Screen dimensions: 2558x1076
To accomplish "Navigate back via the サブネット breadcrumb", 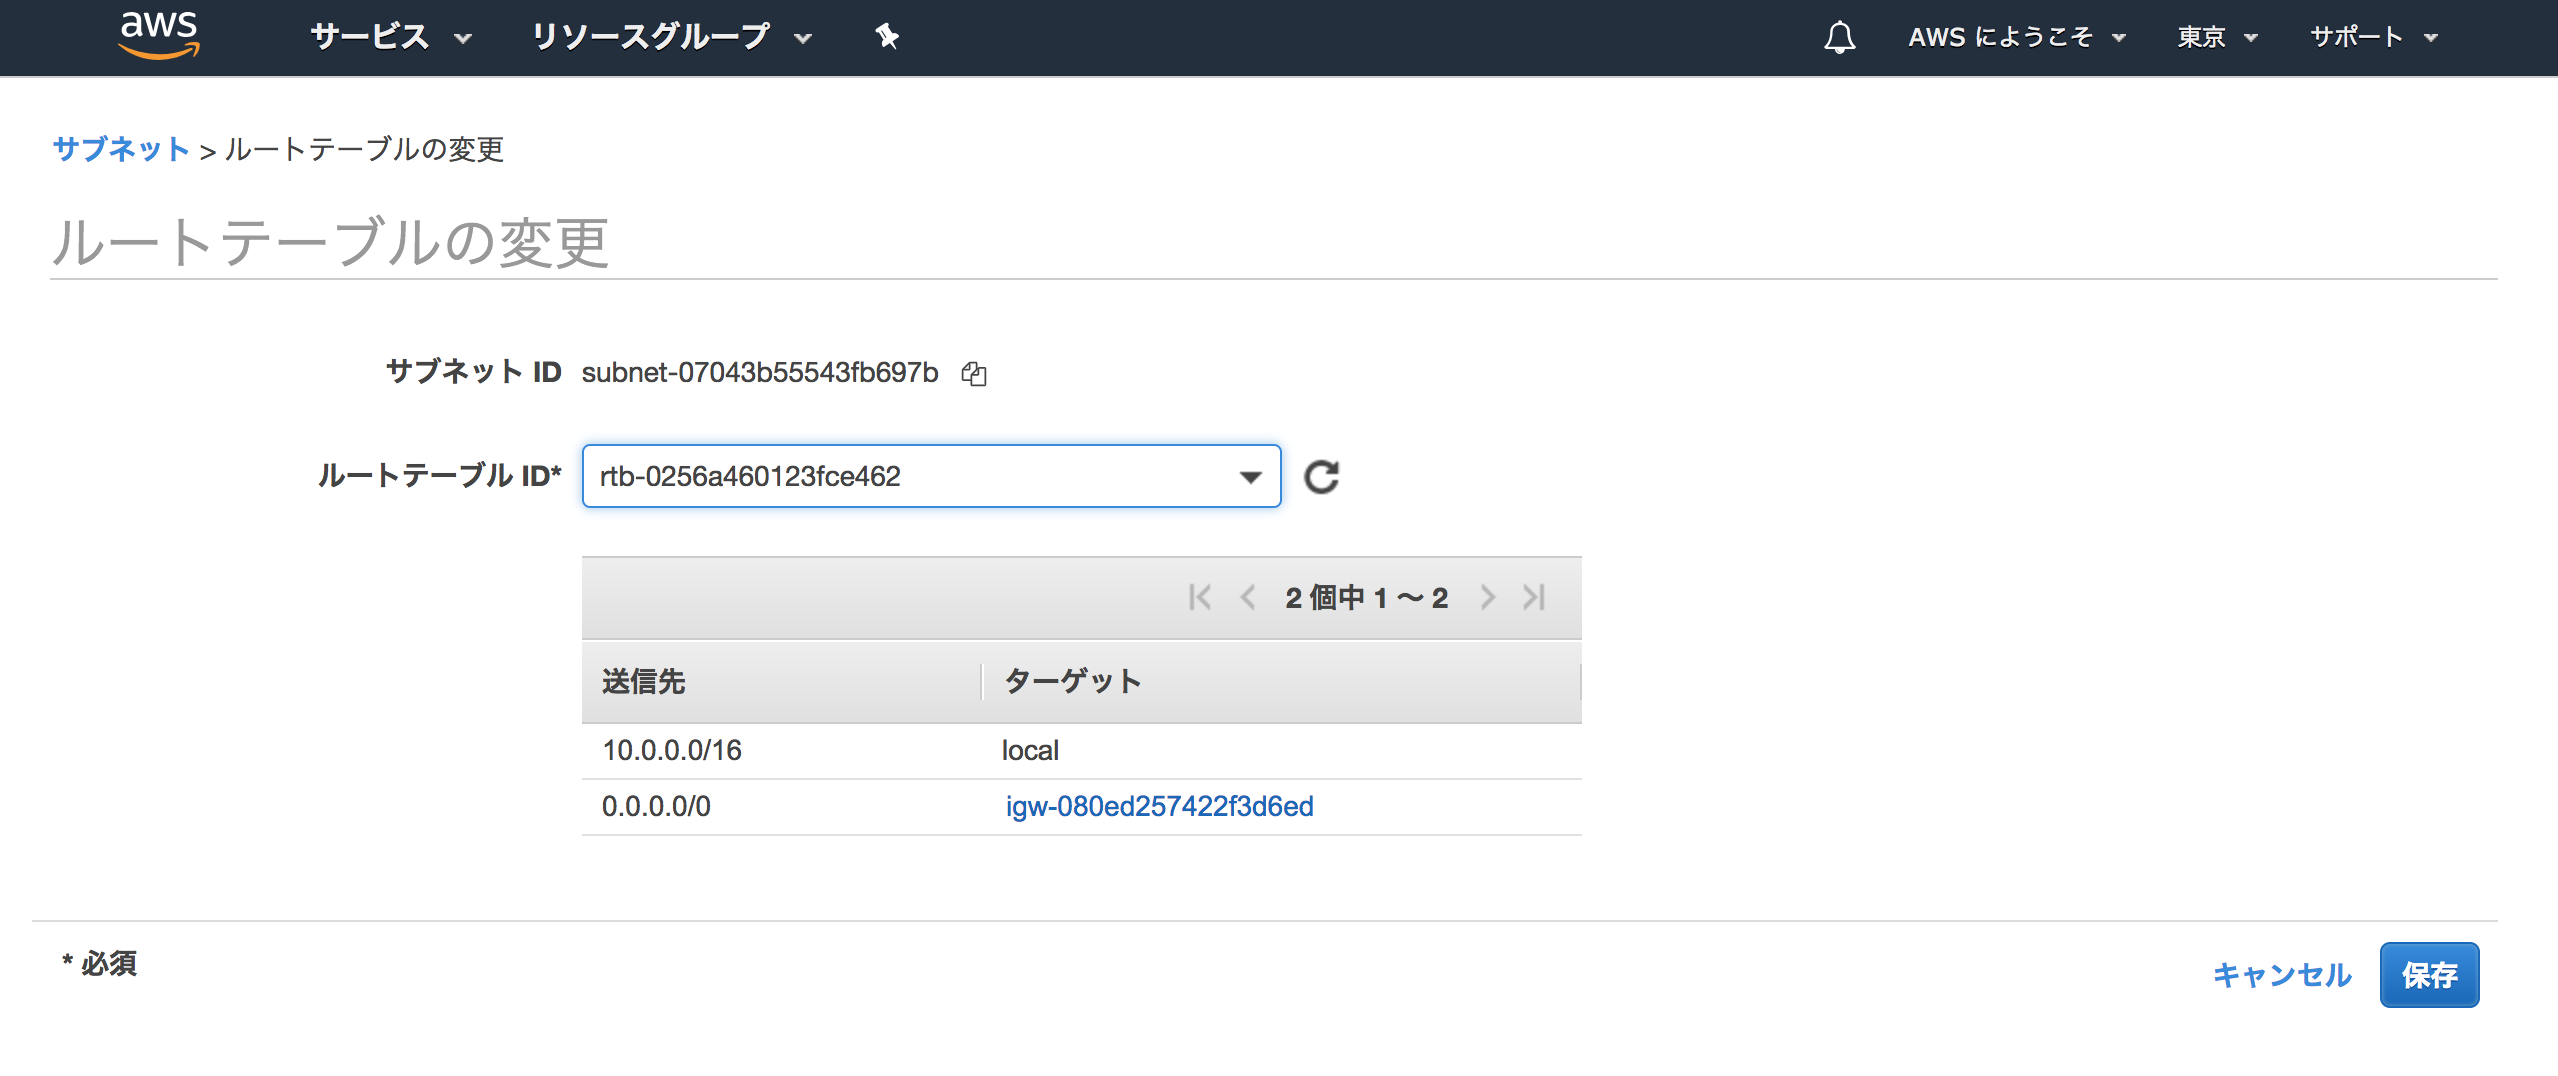I will pyautogui.click(x=120, y=150).
